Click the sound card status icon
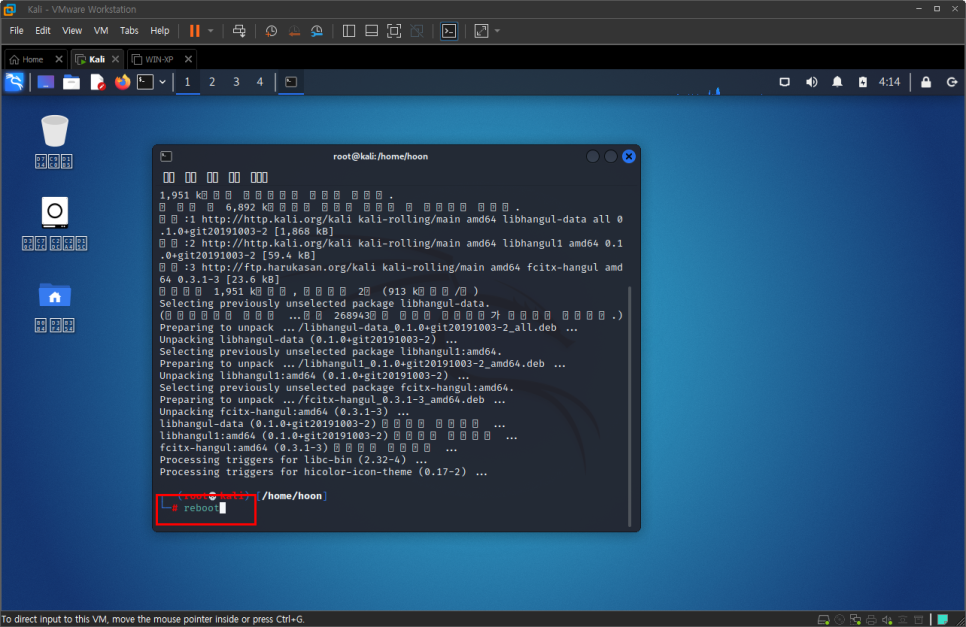 887,620
